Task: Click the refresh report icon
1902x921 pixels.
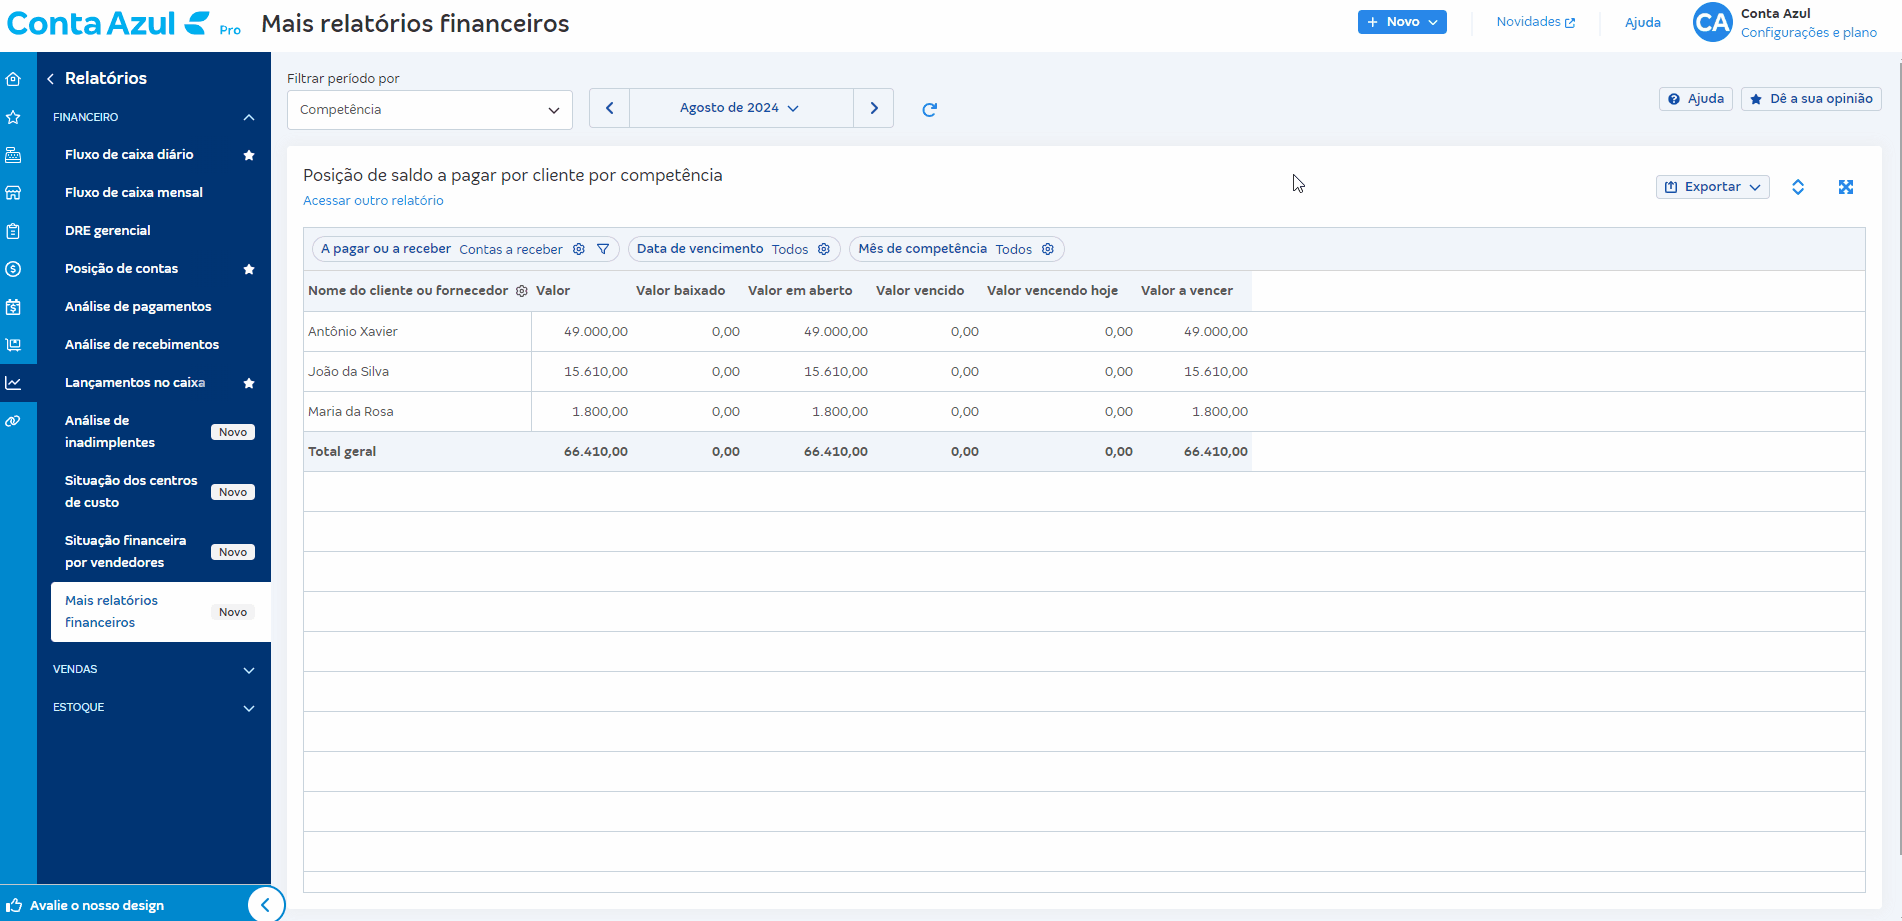Action: pyautogui.click(x=929, y=109)
